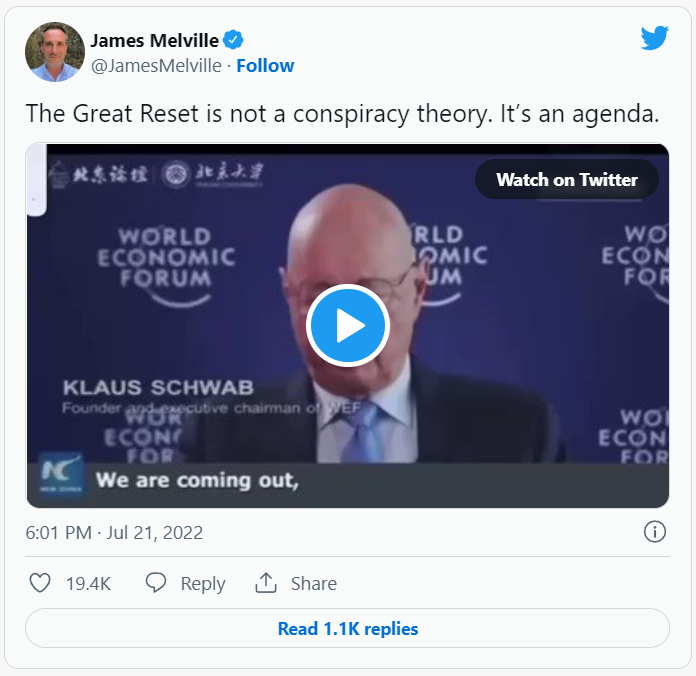Open the @JamesMelville handle link

point(156,66)
